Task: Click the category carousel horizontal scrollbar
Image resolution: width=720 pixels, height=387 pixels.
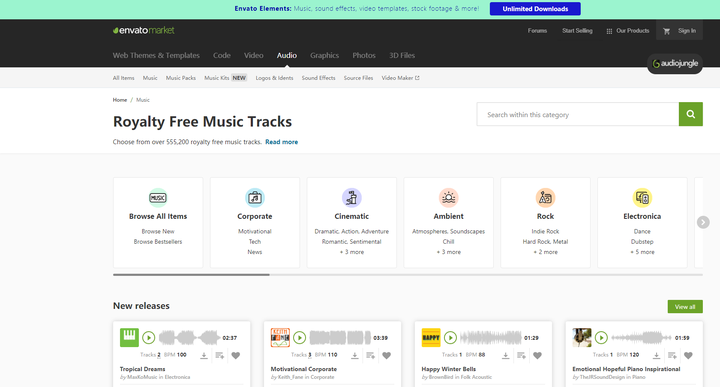Action: (x=191, y=275)
